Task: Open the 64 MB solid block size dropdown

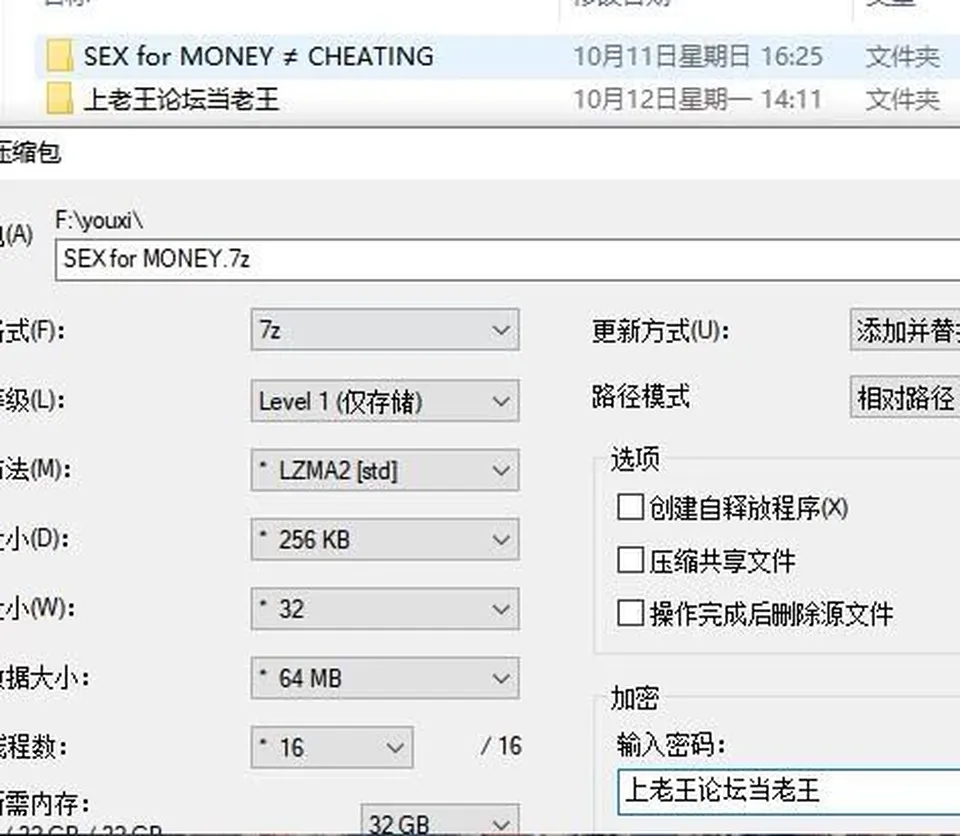Action: [x=385, y=678]
